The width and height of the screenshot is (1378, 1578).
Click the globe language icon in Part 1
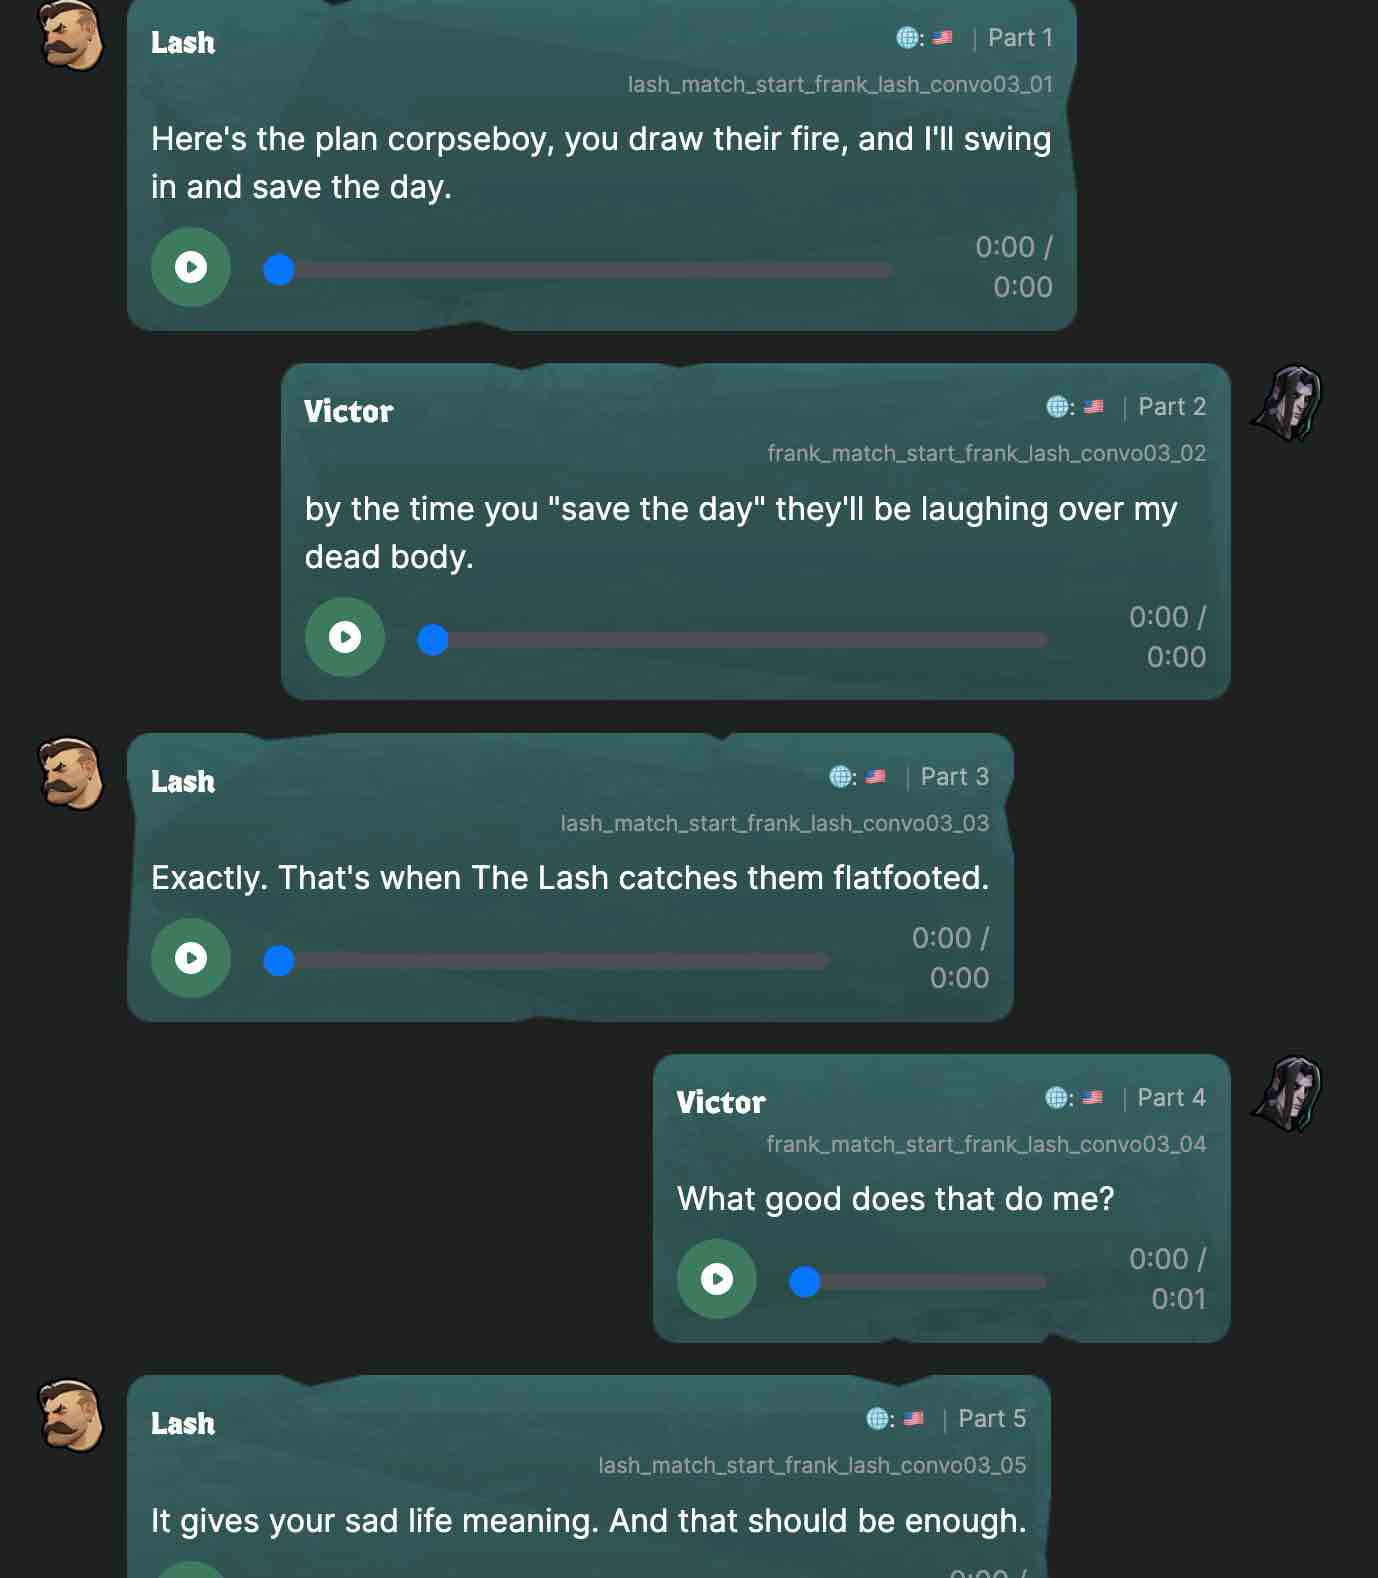coord(907,38)
